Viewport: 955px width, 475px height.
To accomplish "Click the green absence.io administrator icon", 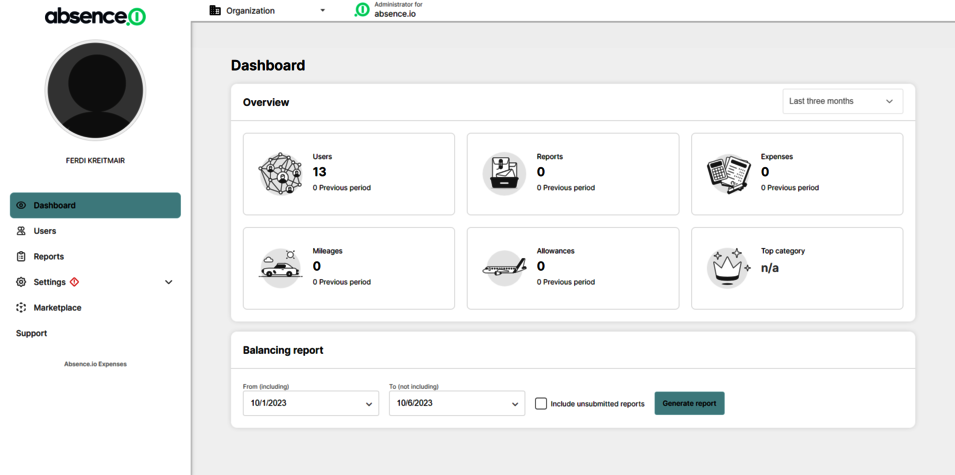I will [x=362, y=10].
